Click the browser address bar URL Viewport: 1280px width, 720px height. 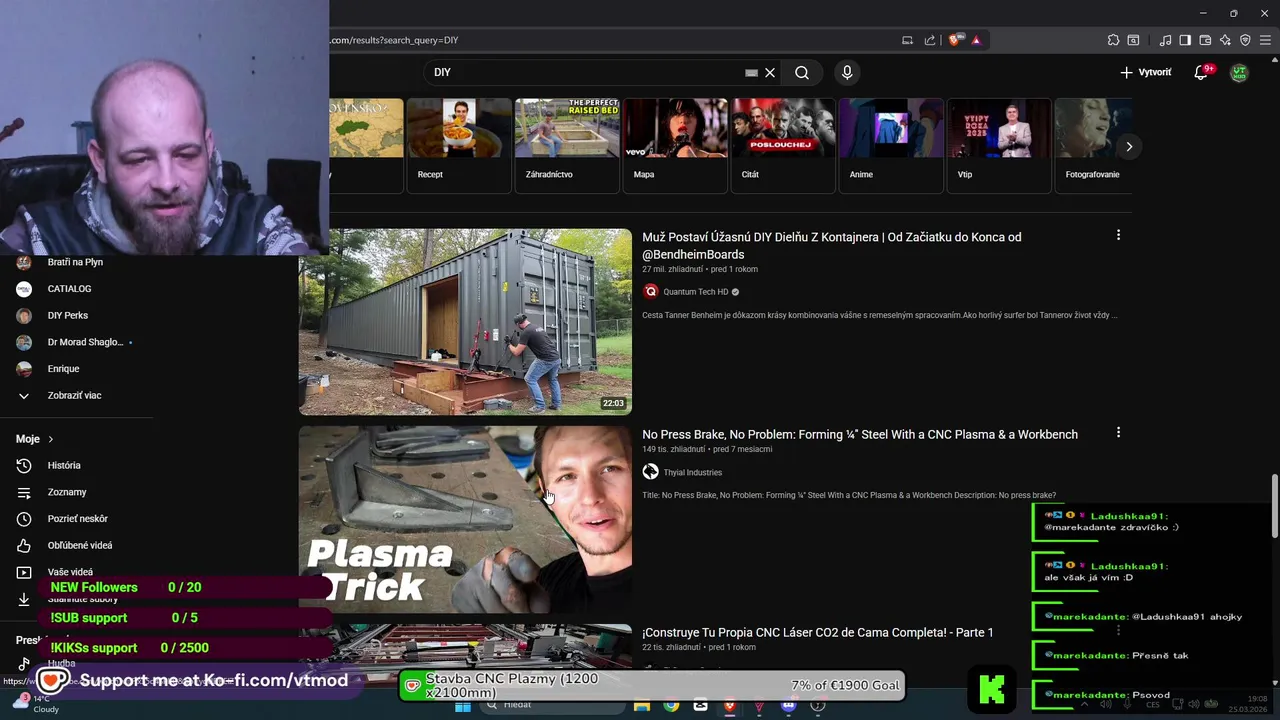click(x=394, y=40)
